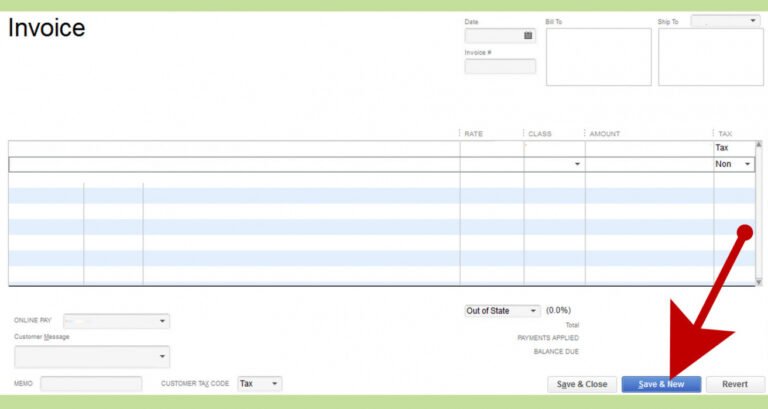Click the Invoice # input field
768x409 pixels.
[500, 67]
